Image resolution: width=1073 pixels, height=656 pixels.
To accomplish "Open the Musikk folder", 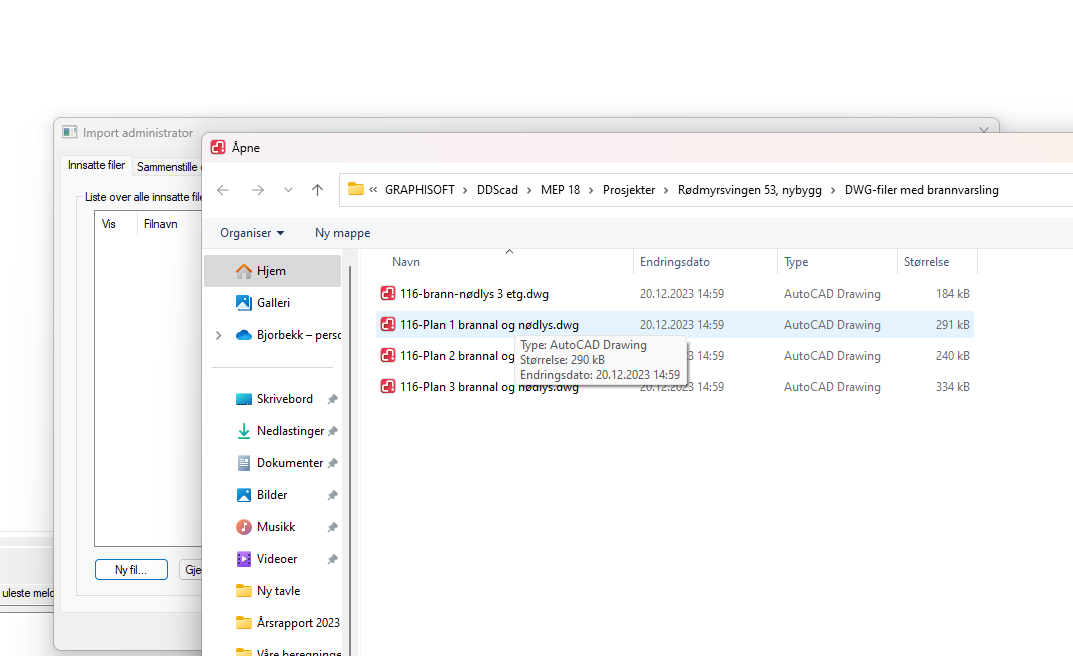I will (276, 527).
